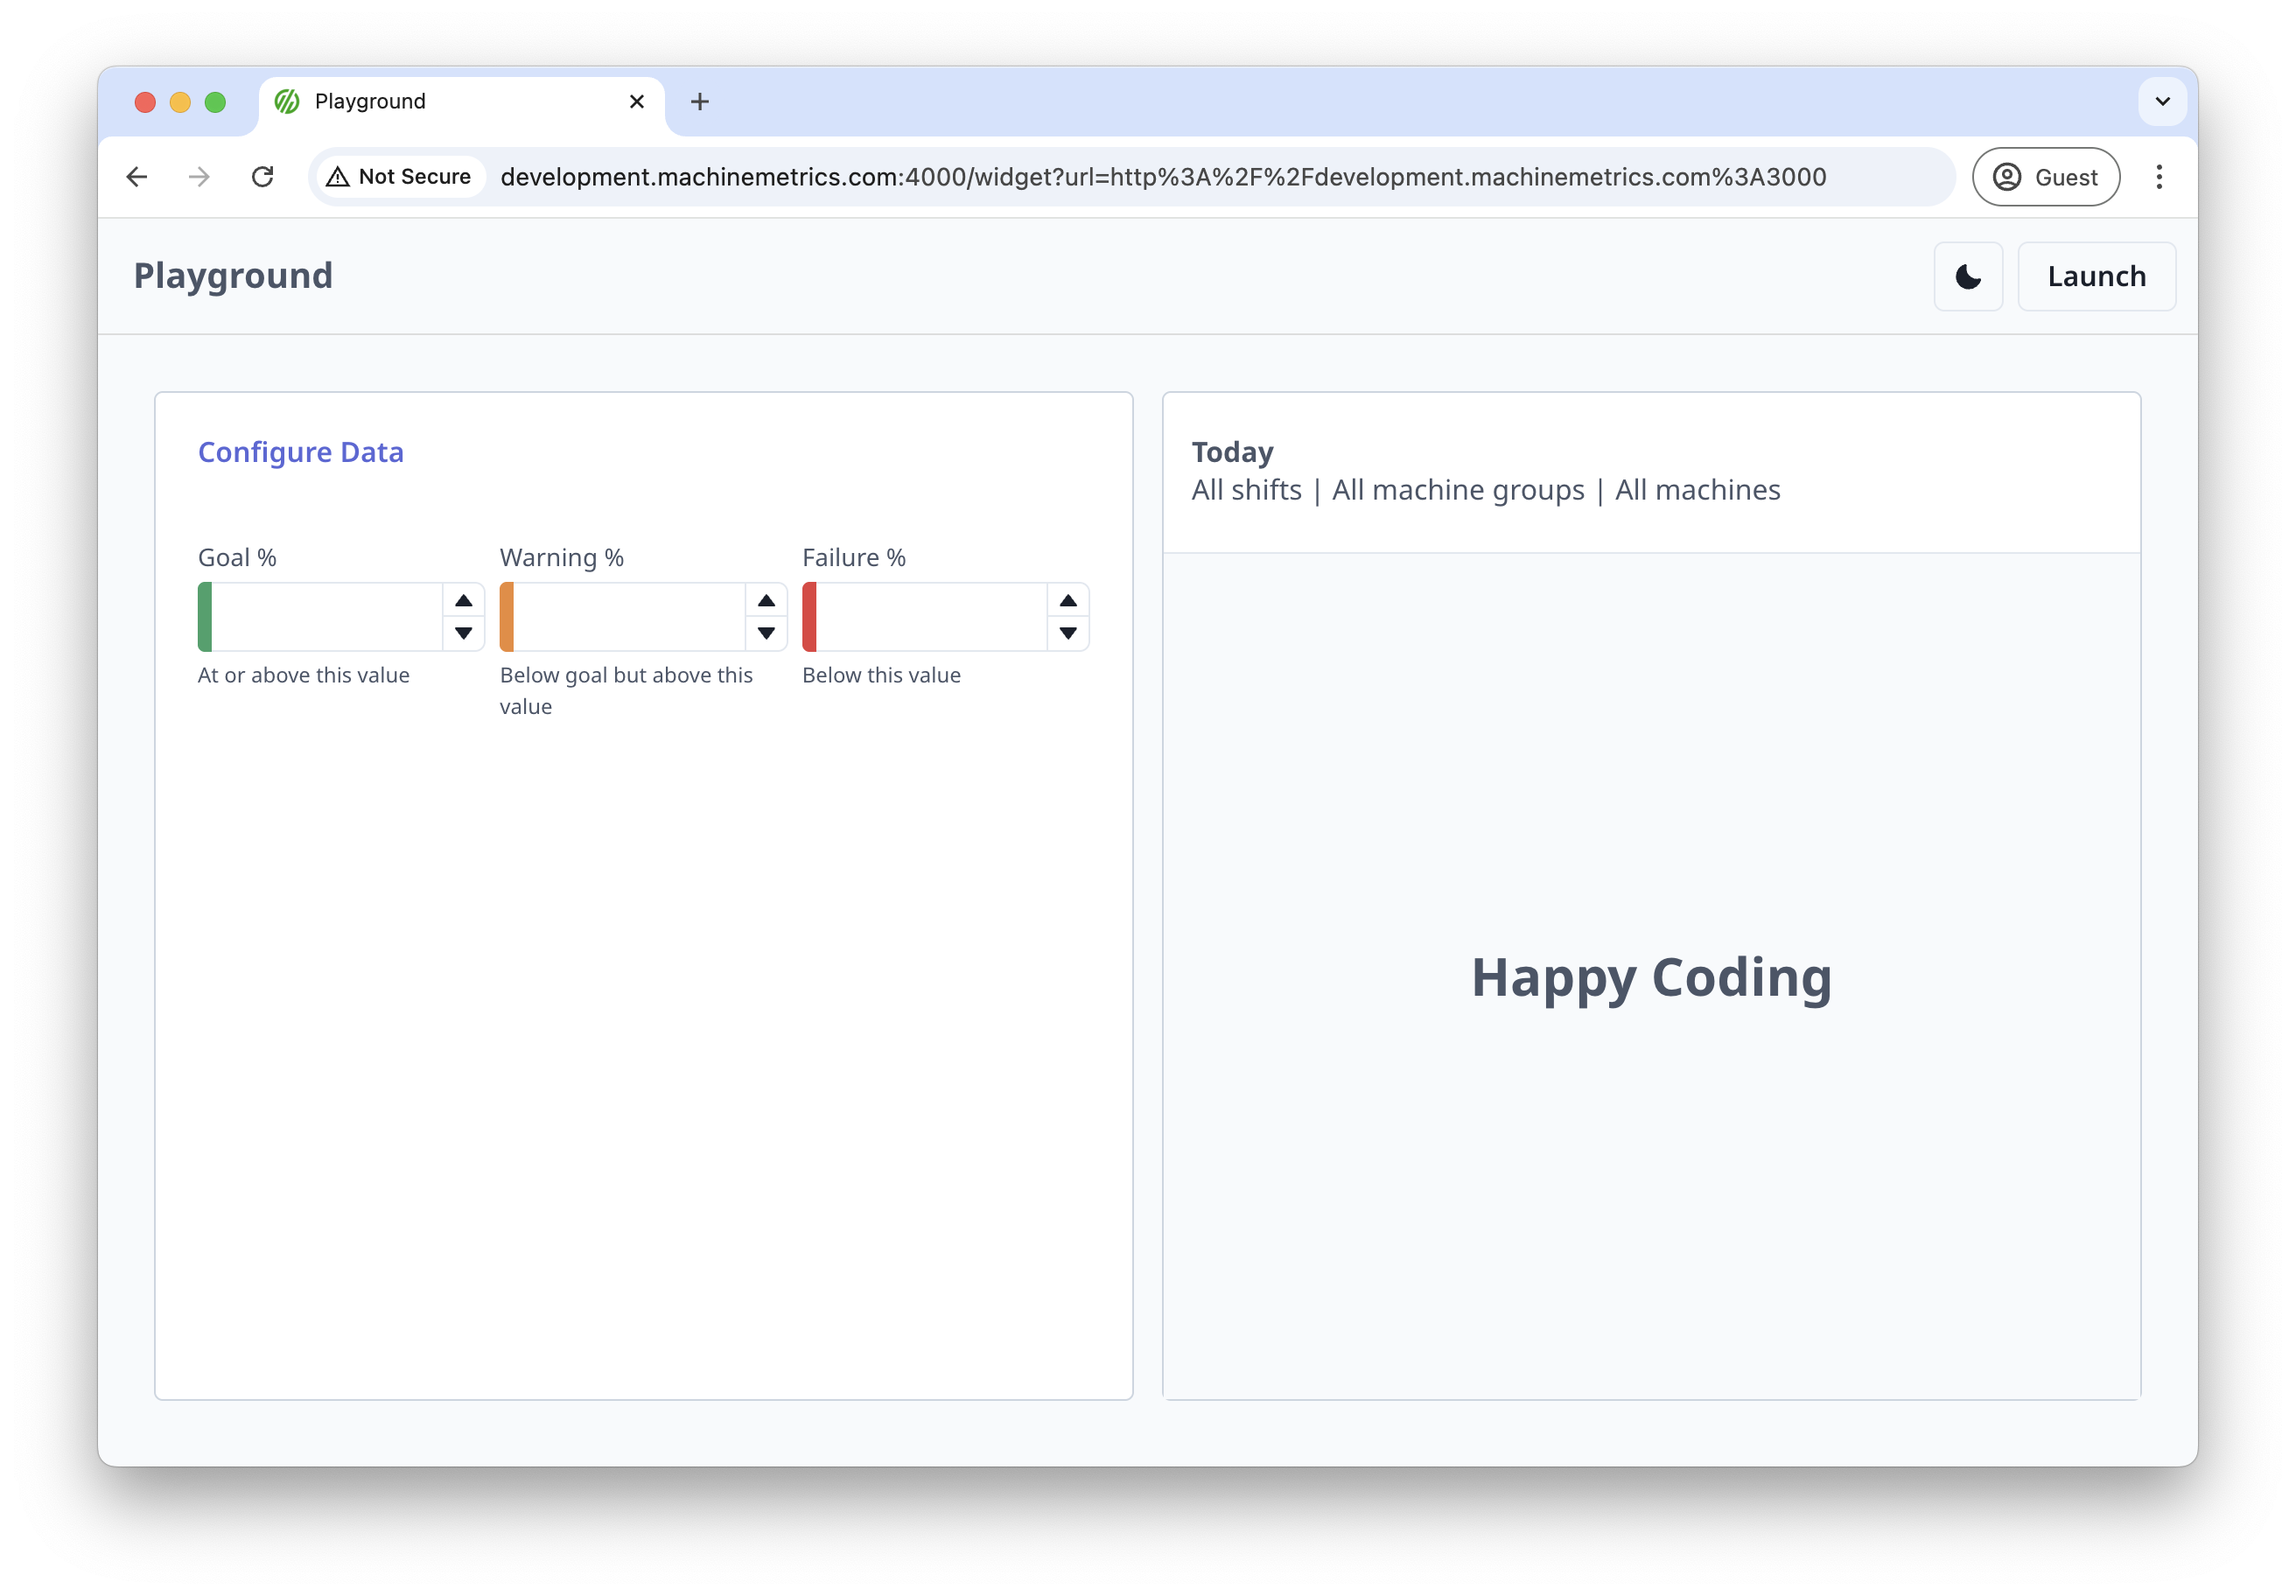Viewport: 2296px width, 1596px height.
Task: Increment Warning % using up arrow
Action: [x=766, y=601]
